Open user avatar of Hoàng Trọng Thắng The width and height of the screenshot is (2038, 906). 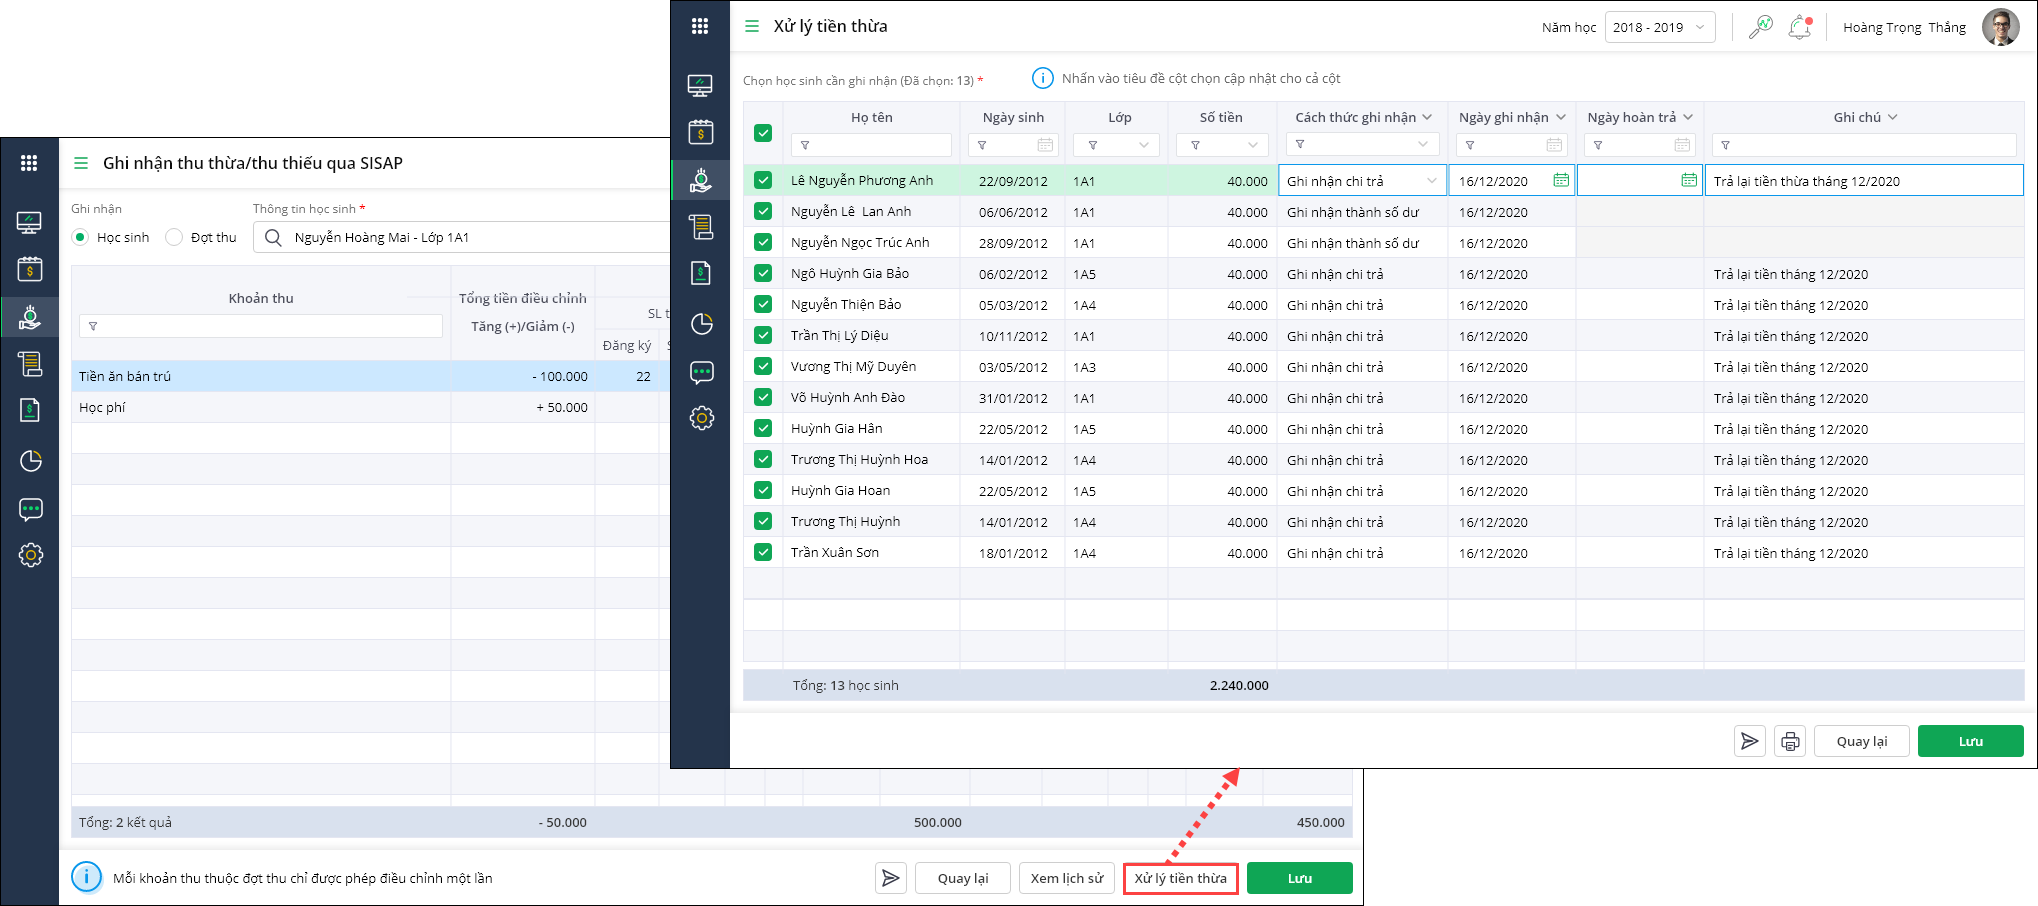click(x=2000, y=27)
